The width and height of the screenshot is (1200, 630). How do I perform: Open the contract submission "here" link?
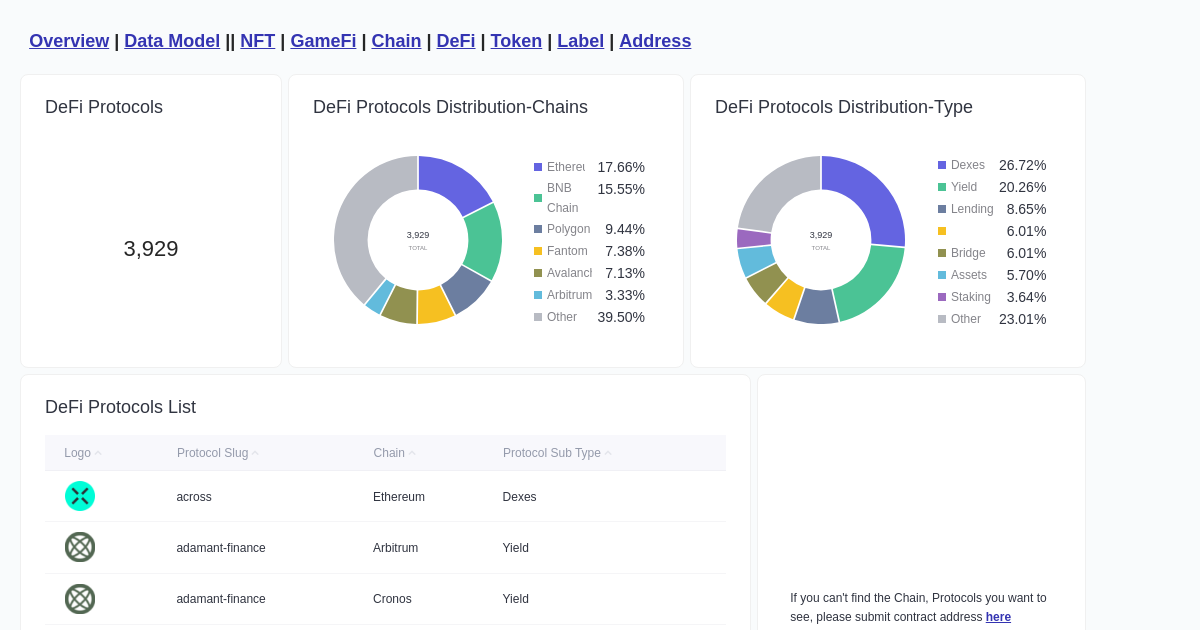click(x=998, y=617)
